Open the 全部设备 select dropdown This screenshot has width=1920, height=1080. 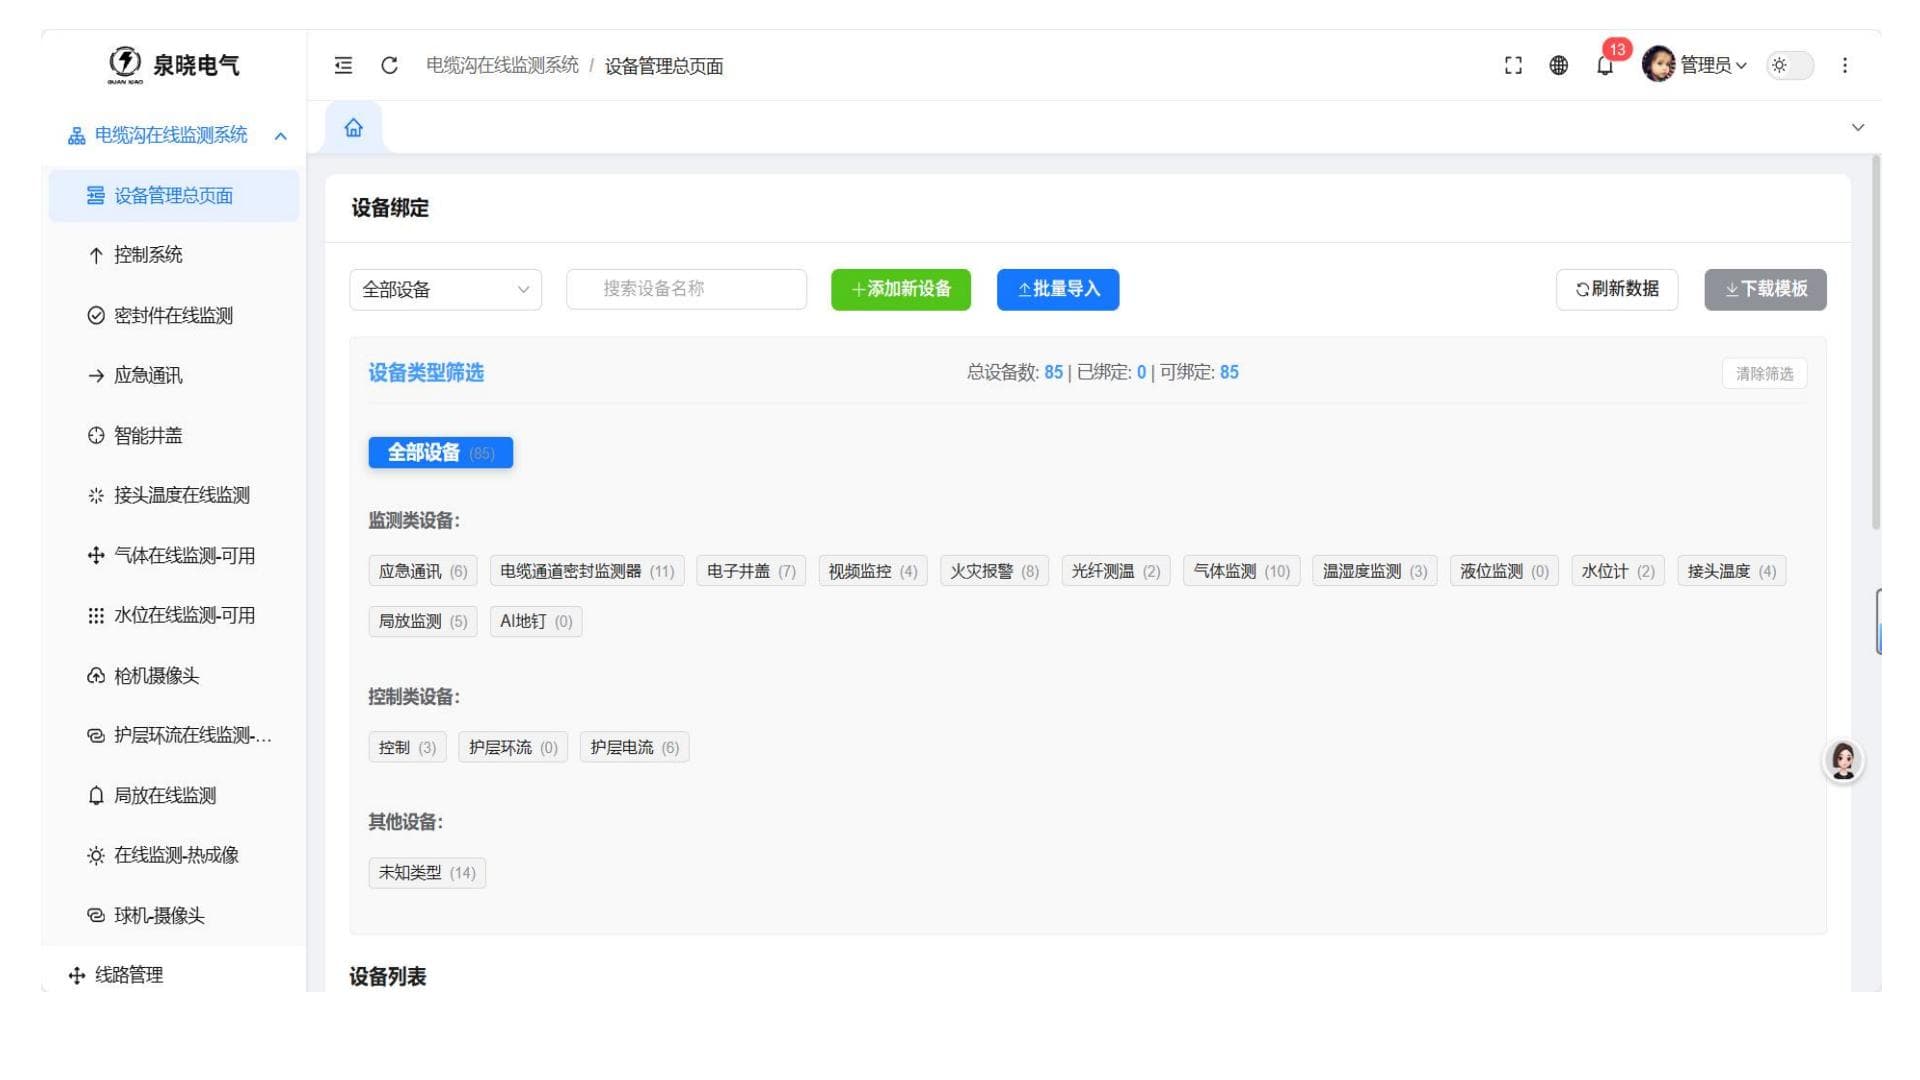point(445,289)
